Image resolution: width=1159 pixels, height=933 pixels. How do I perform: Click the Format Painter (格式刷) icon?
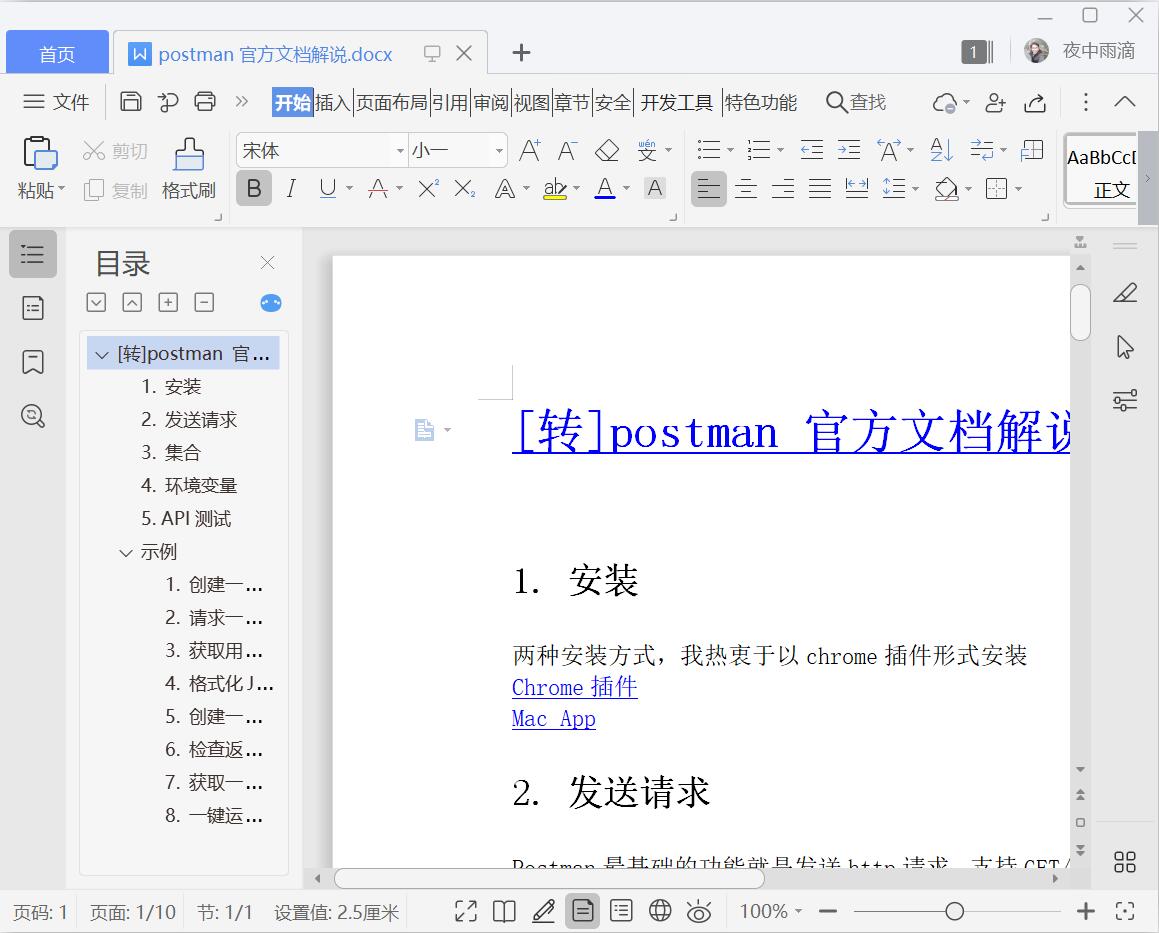point(189,154)
